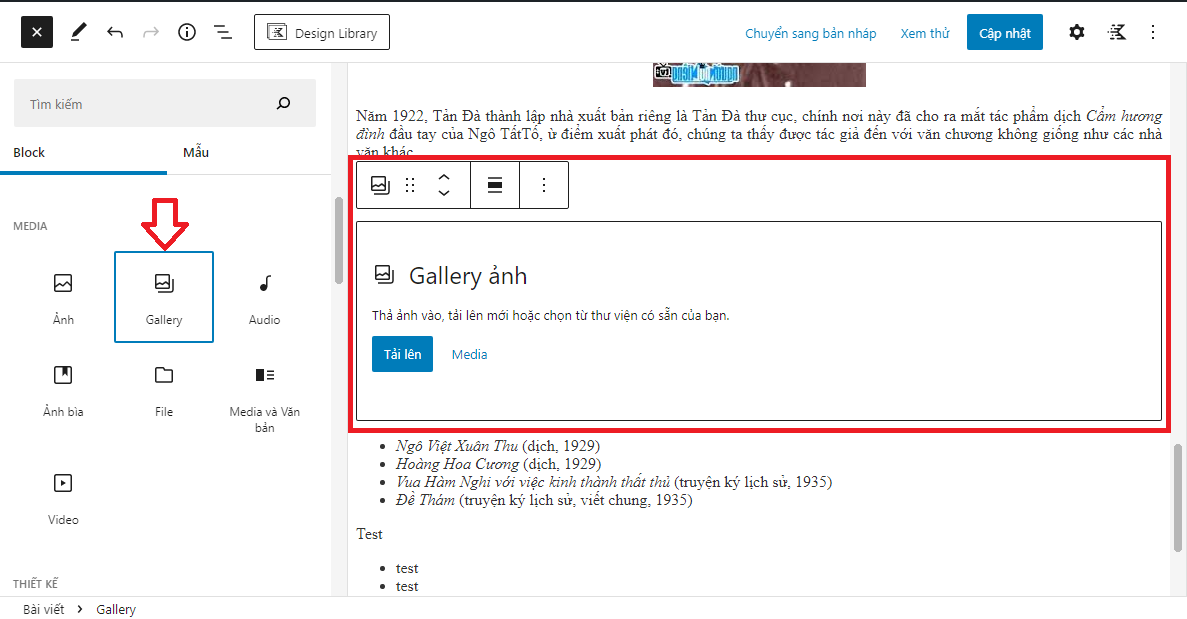Switch to the Block tab
The height and width of the screenshot is (619, 1187).
coord(29,153)
